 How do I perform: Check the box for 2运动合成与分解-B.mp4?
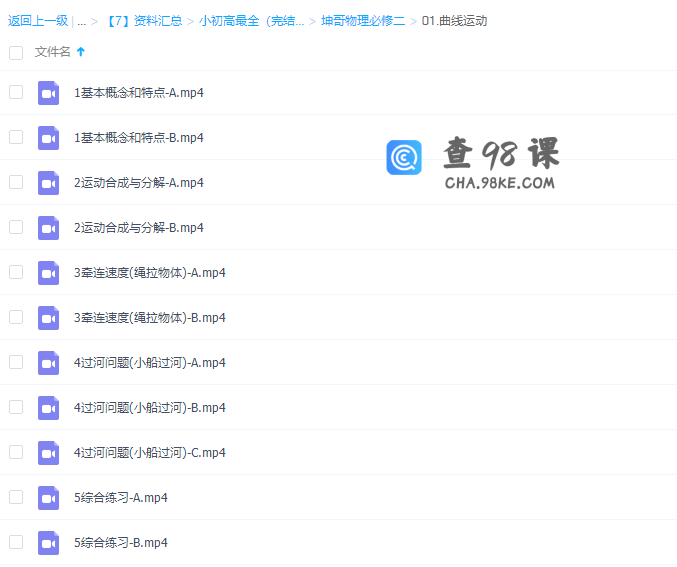(x=16, y=227)
